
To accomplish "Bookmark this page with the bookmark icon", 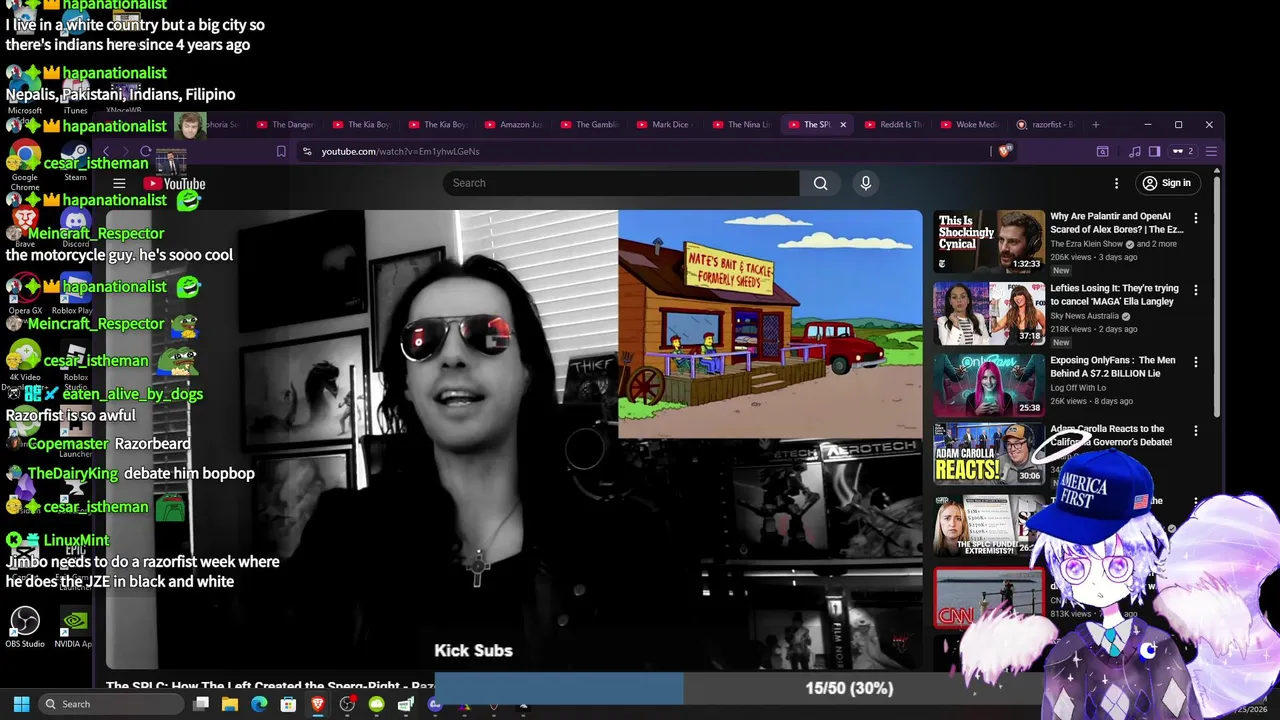I will (x=281, y=152).
